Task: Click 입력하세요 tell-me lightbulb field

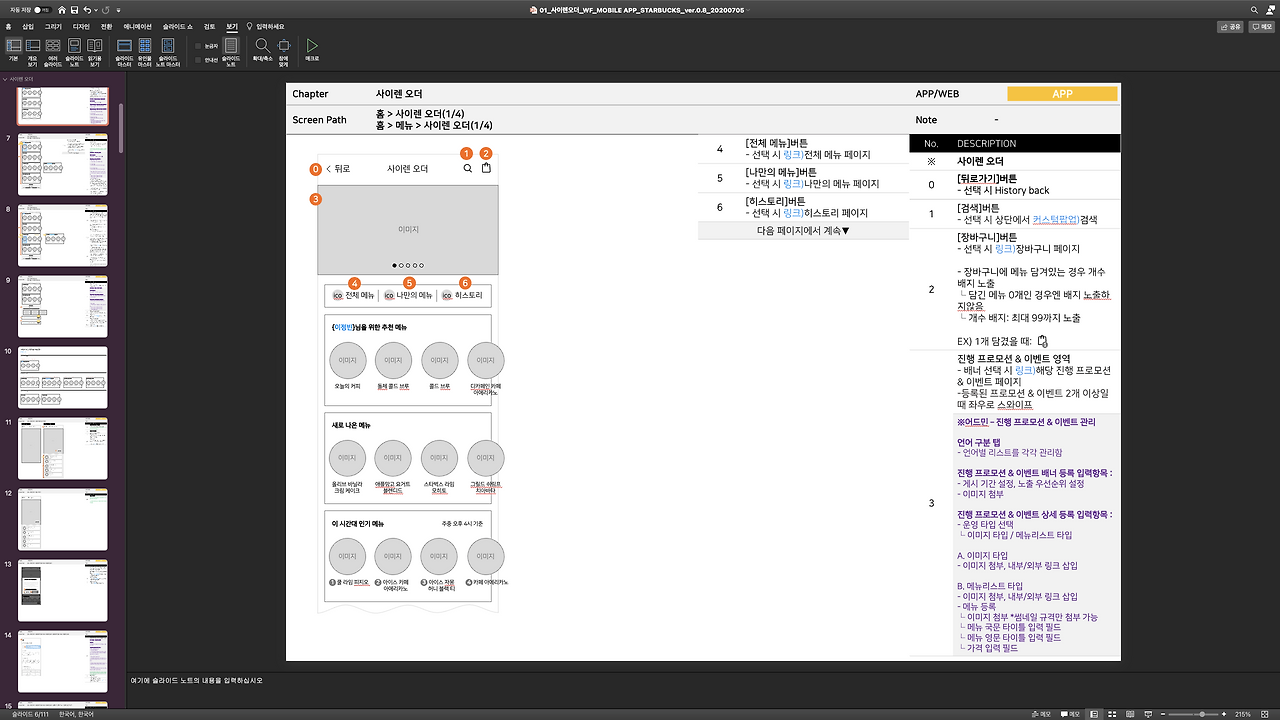Action: [264, 26]
